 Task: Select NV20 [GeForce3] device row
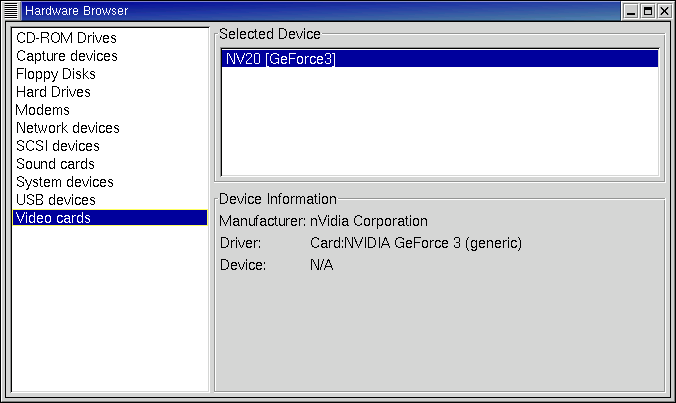pyautogui.click(x=440, y=59)
